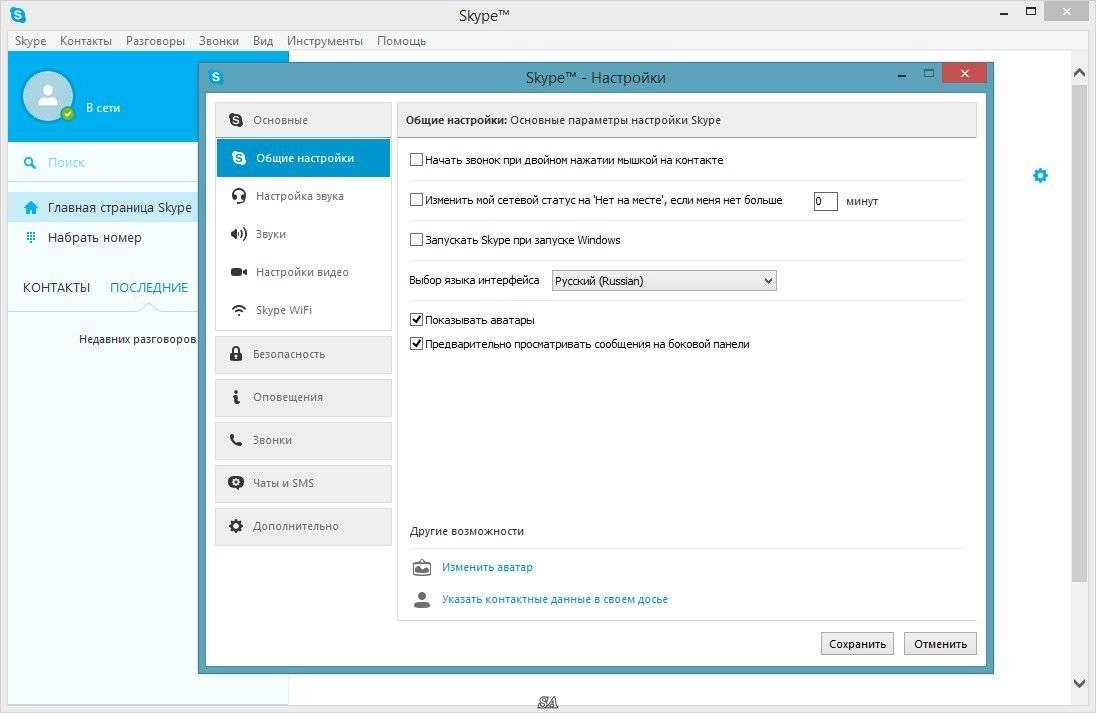Expand the Безопасность section
Screen dimensions: 1096x713
(303, 354)
